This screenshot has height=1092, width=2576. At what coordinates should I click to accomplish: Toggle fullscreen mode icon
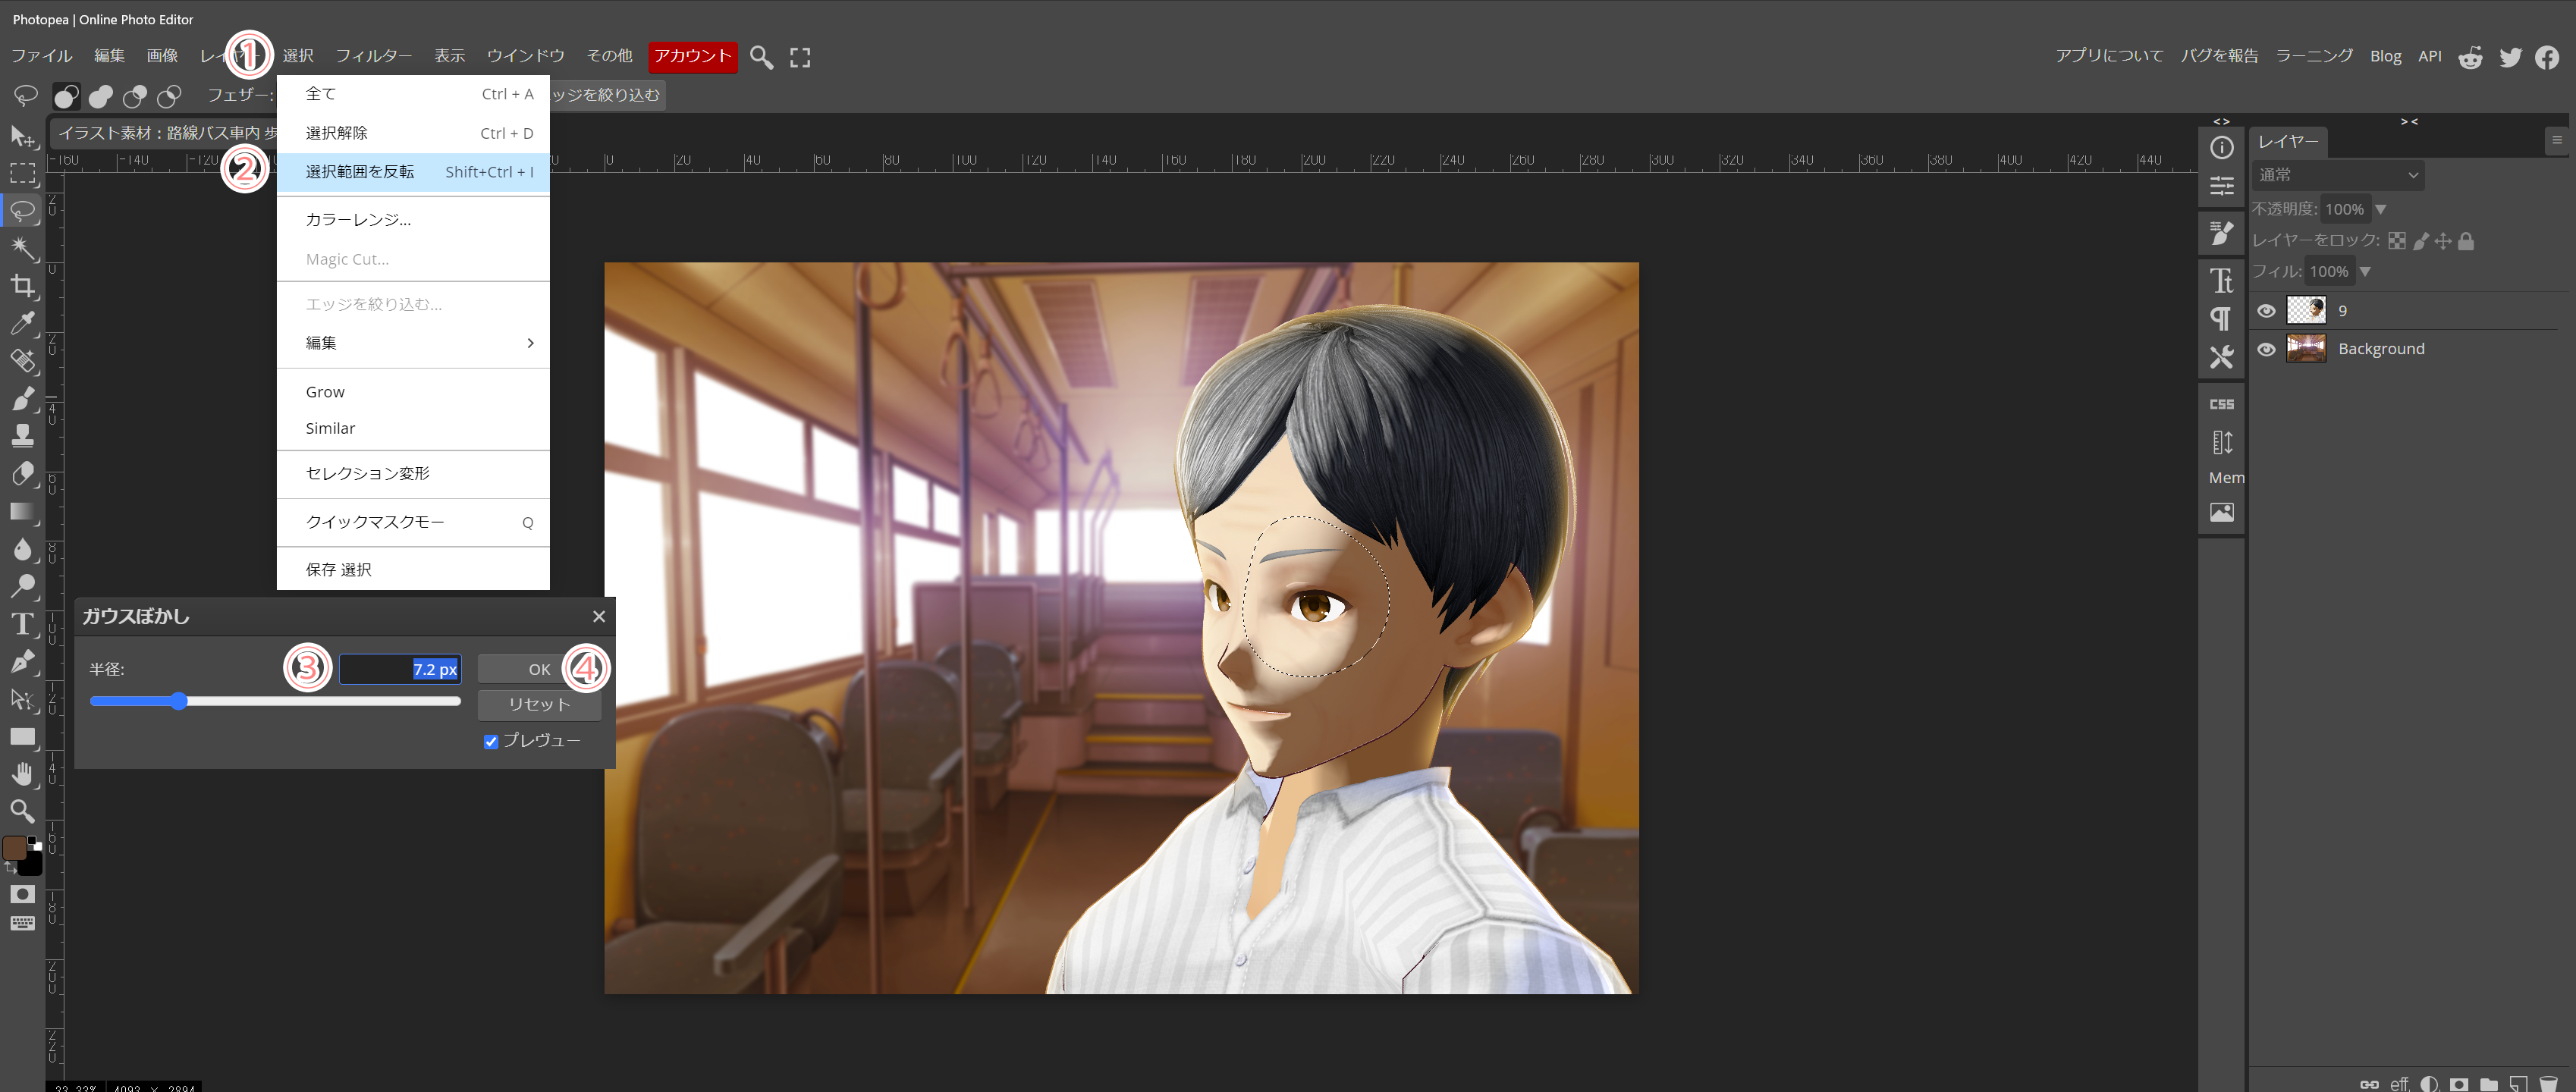click(799, 58)
